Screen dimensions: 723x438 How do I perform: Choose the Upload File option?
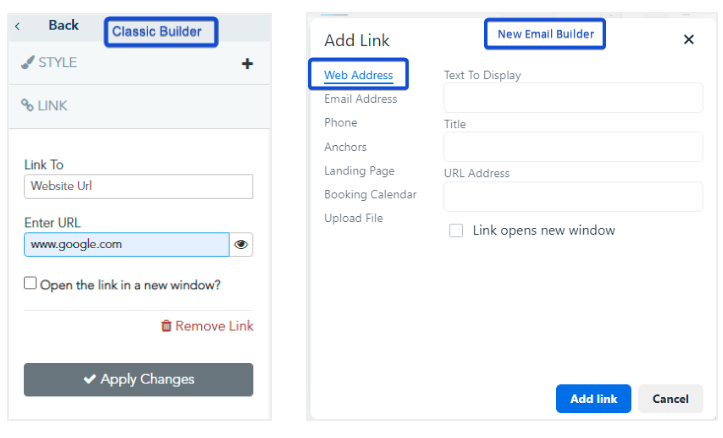pos(353,218)
